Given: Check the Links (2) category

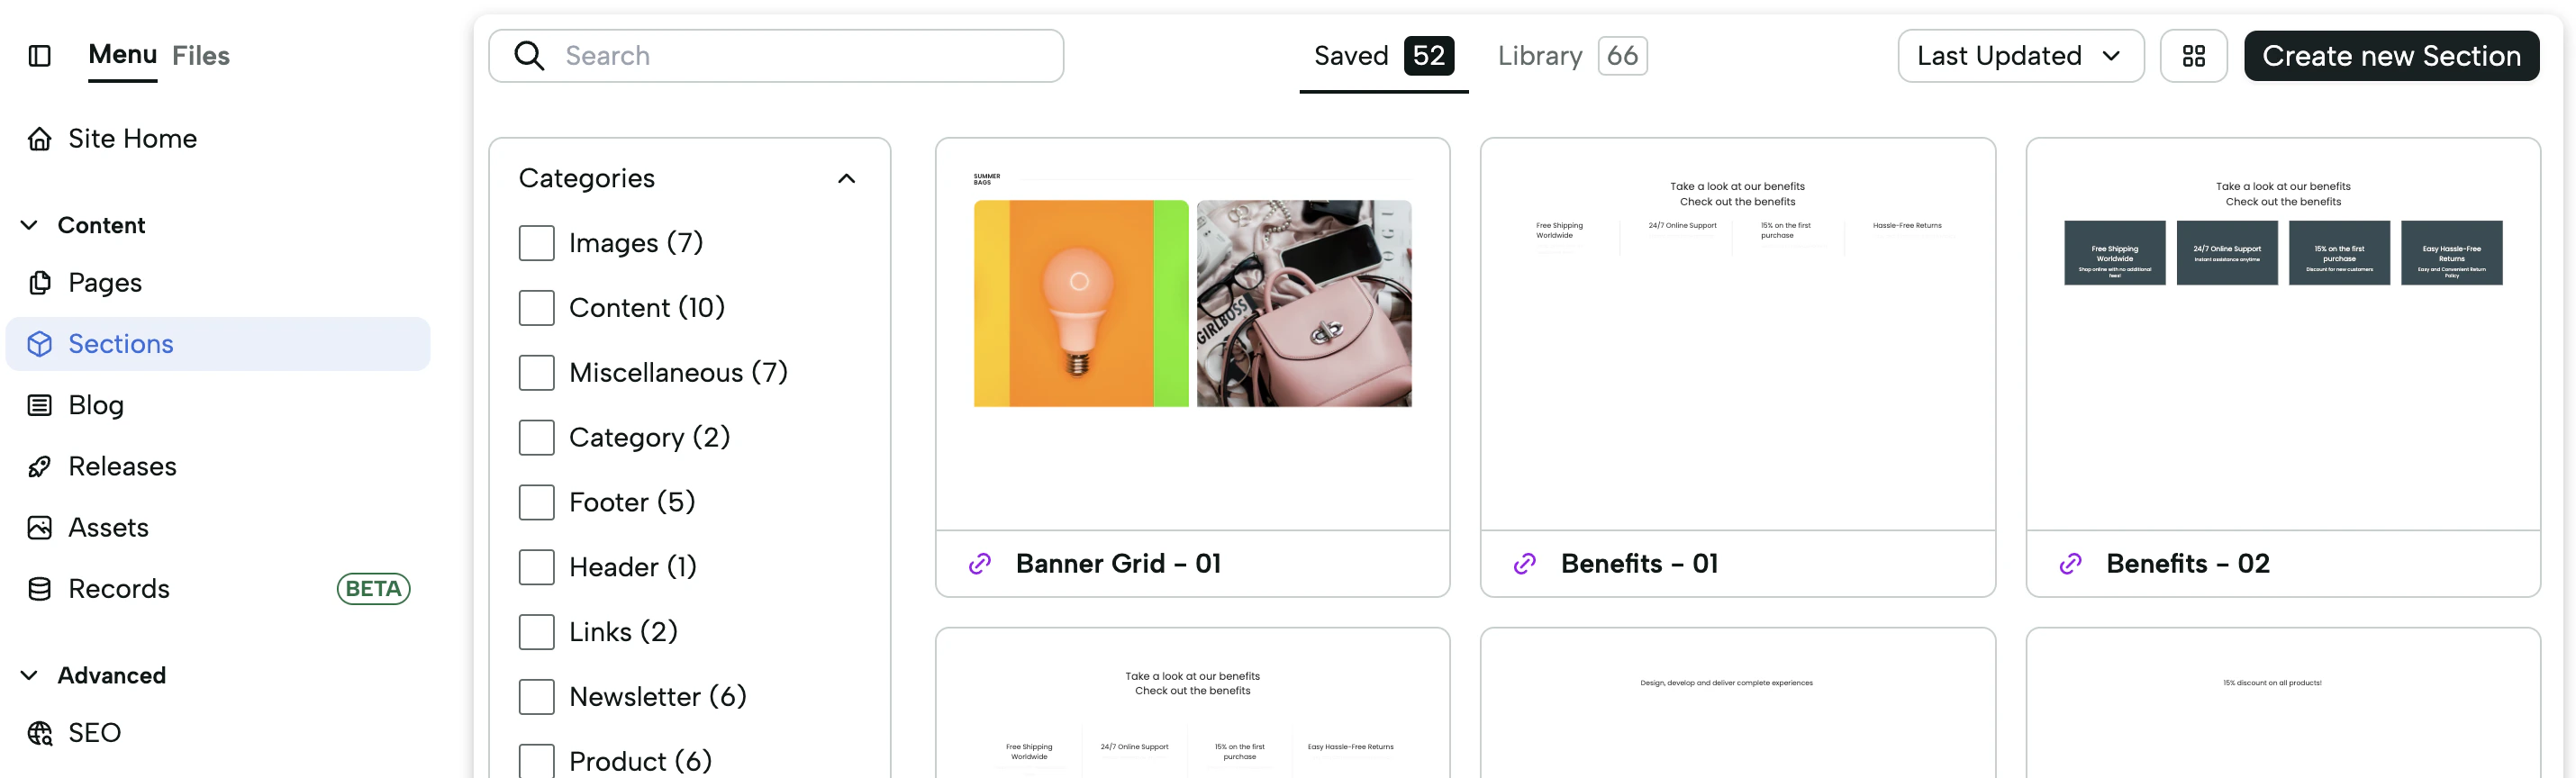Looking at the screenshot, I should click(x=537, y=632).
